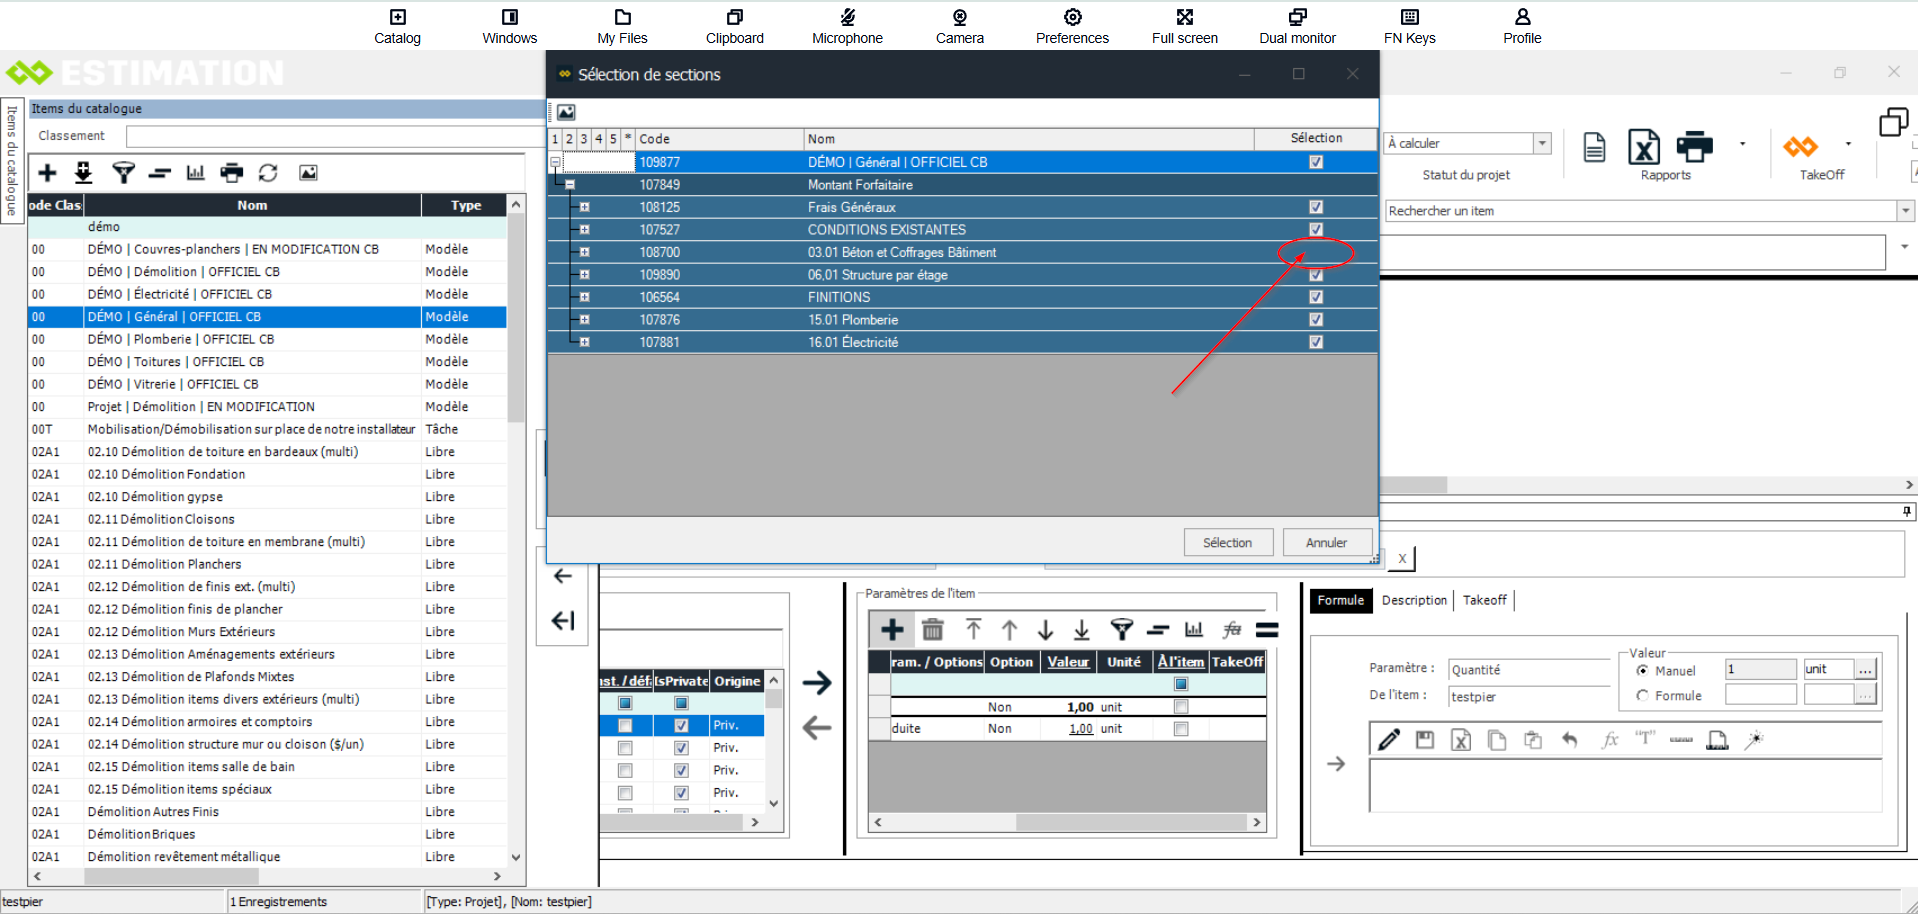Switch to the Description tab
This screenshot has height=914, width=1918.
[1414, 600]
